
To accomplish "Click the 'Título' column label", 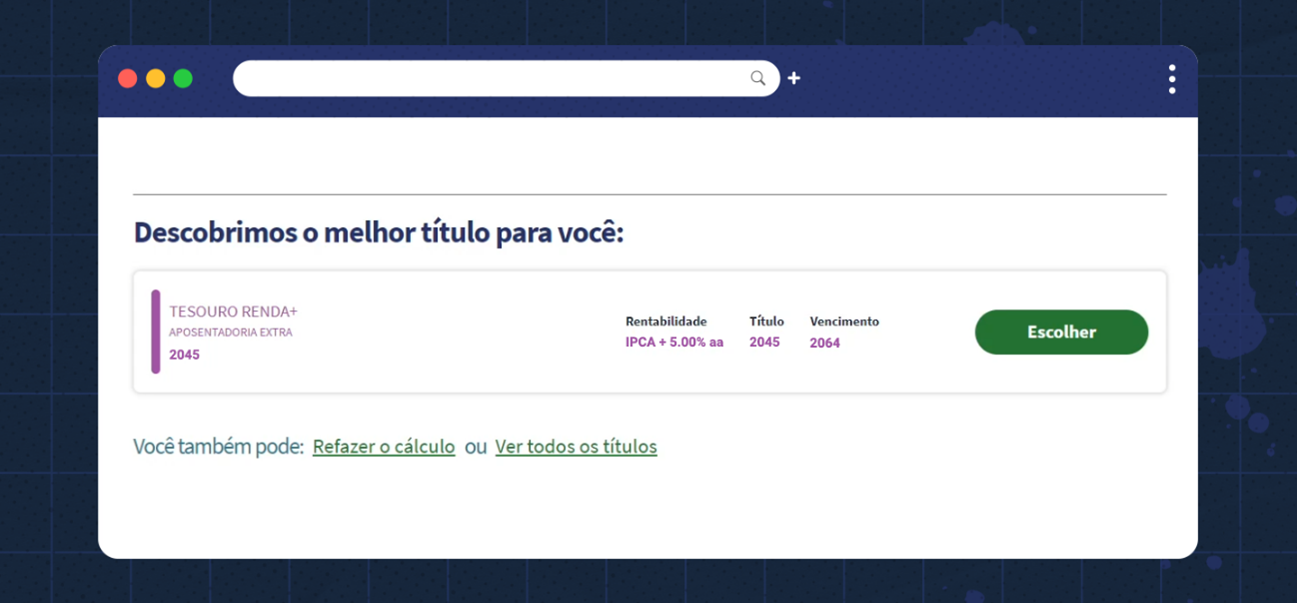I will (x=767, y=321).
